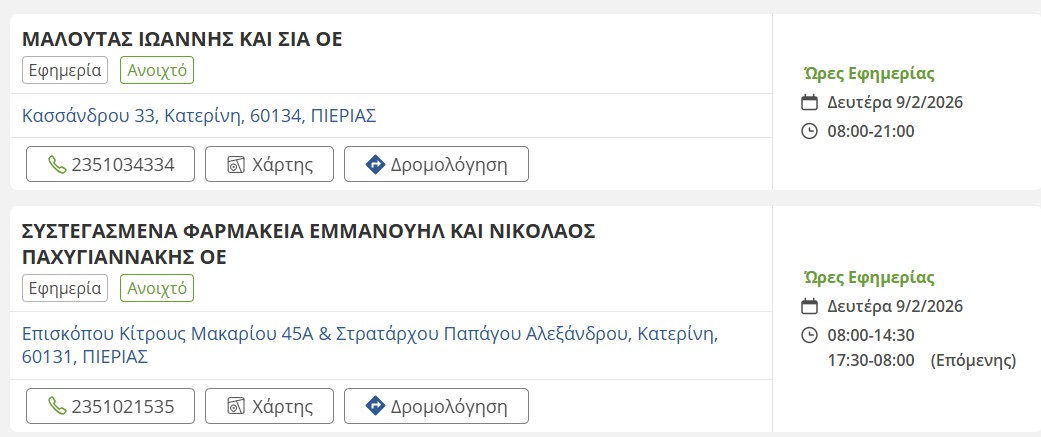Click Εφημερία tag on Μαλούτας pharmacy

coord(65,70)
